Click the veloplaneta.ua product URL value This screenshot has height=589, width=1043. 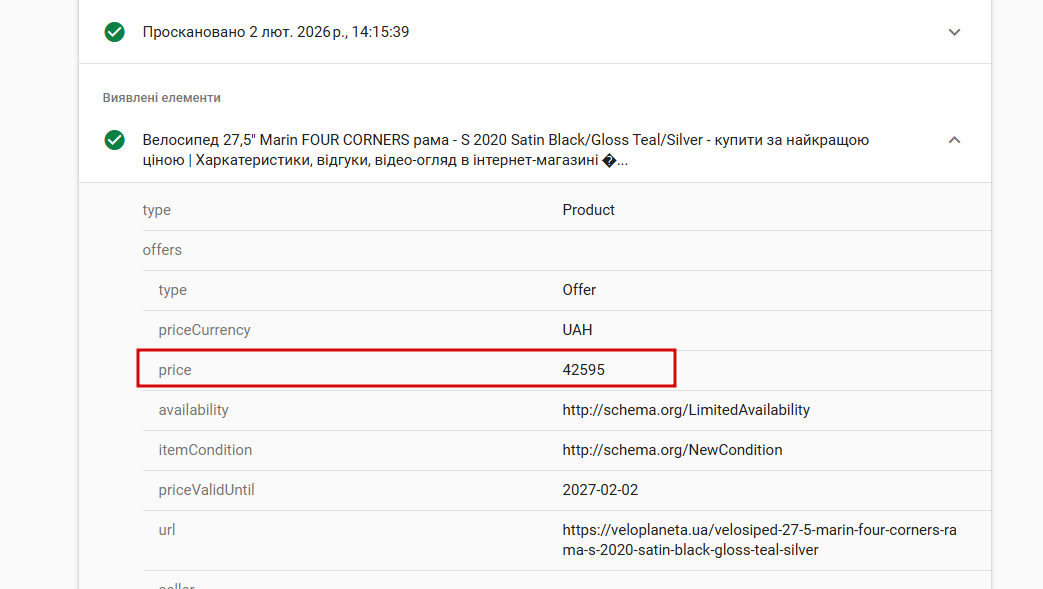pos(759,540)
